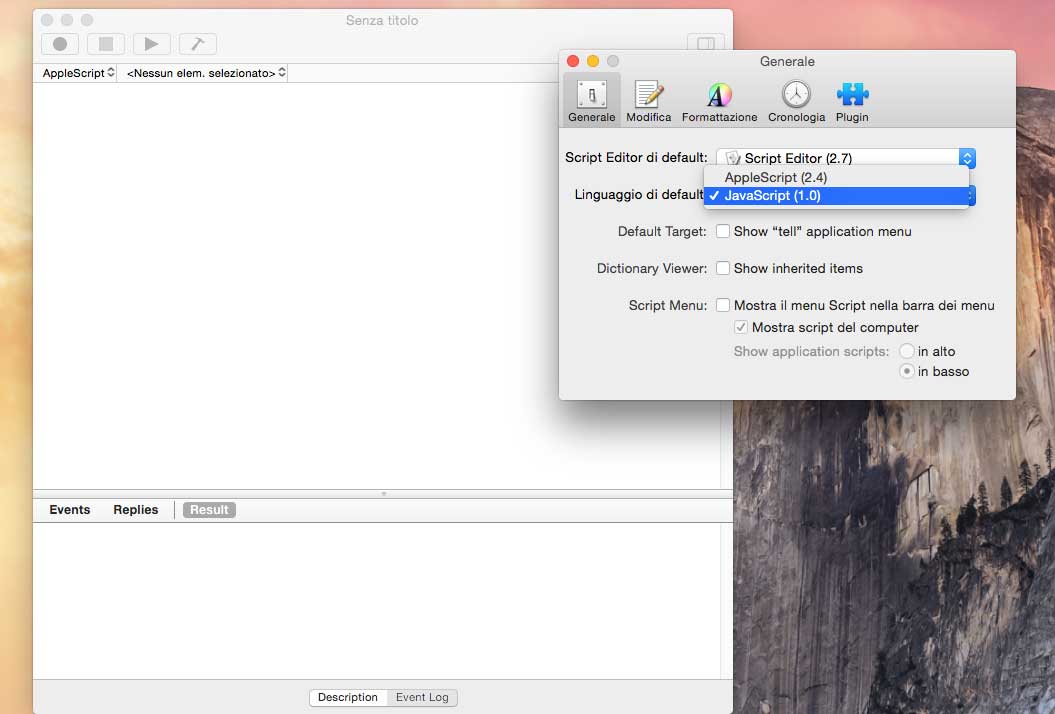
Task: Choose AppleScript (2.4) from language list
Action: (x=836, y=178)
